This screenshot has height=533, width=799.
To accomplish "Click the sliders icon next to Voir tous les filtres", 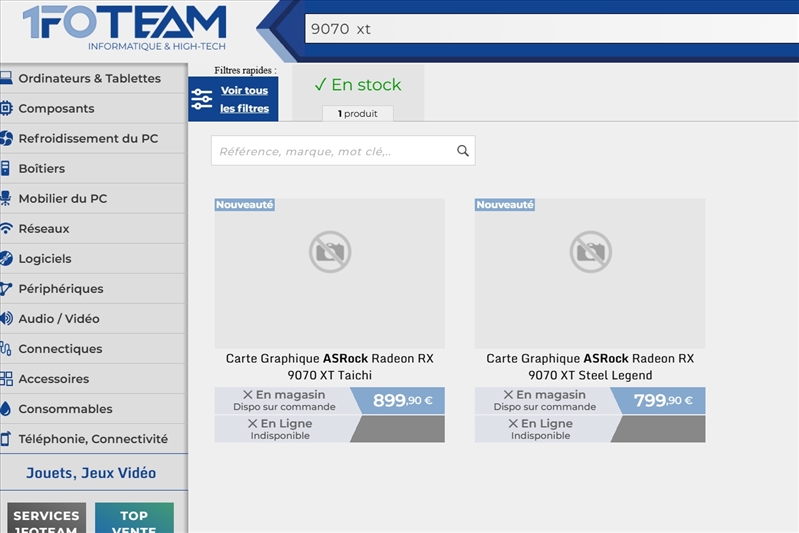I will tap(202, 99).
